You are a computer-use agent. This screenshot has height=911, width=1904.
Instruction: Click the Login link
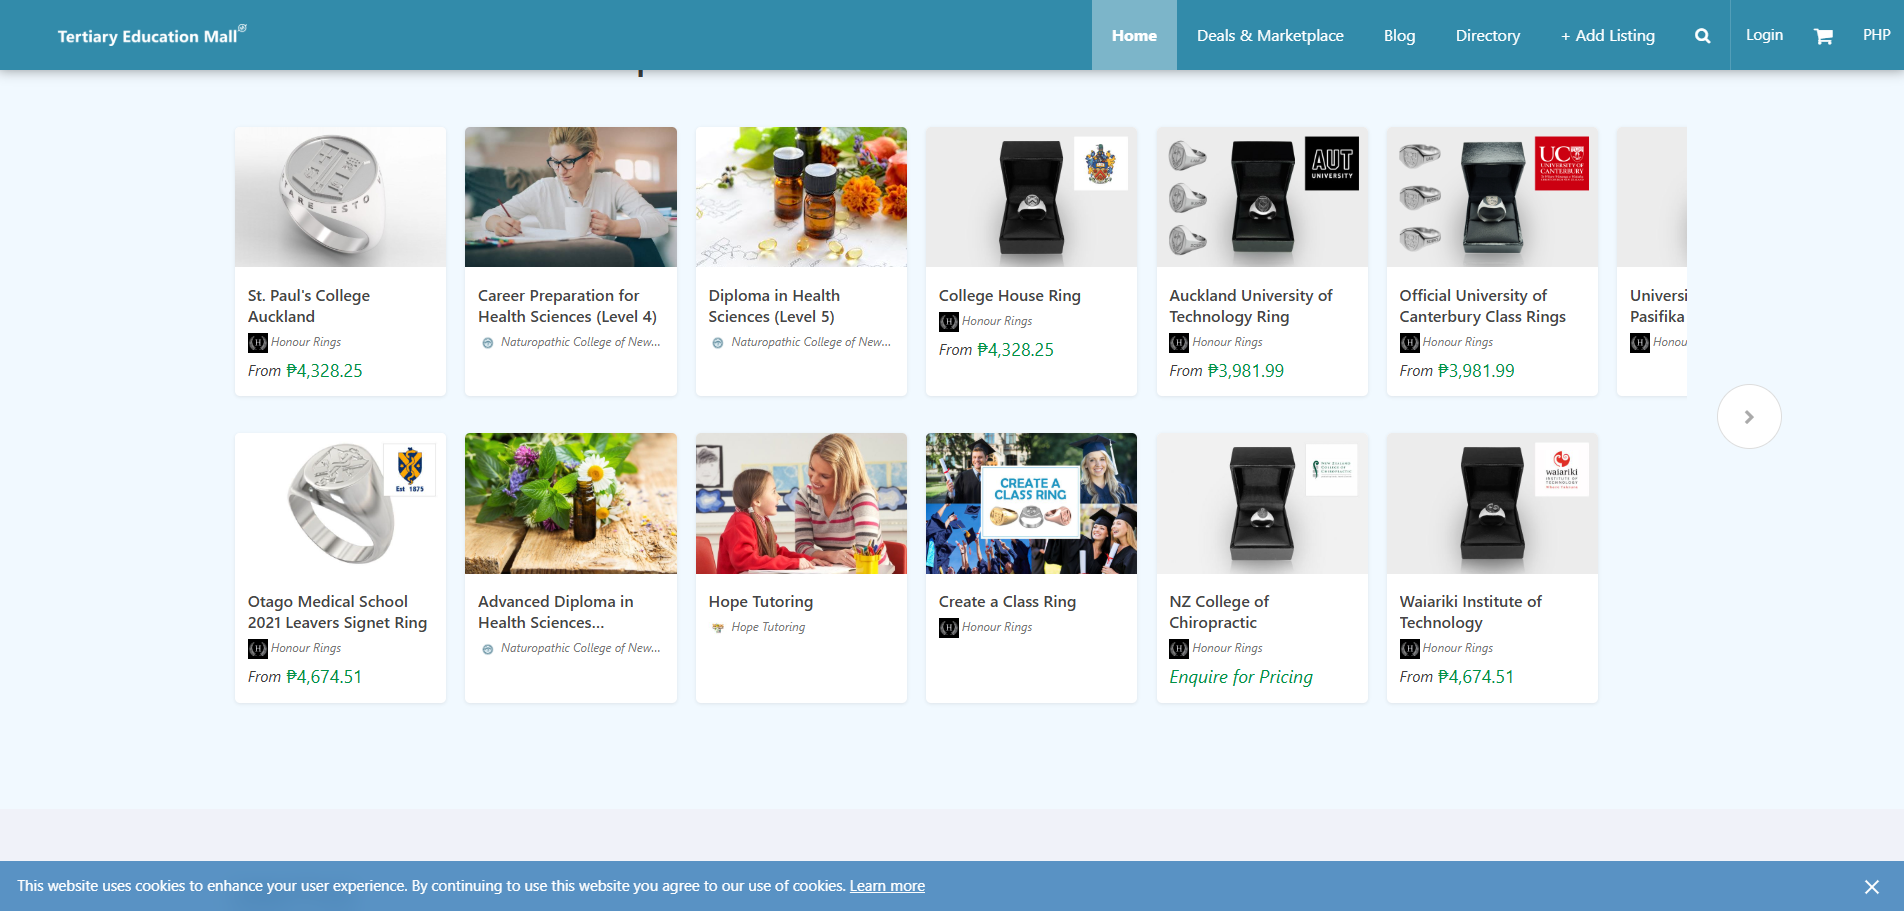pos(1764,35)
